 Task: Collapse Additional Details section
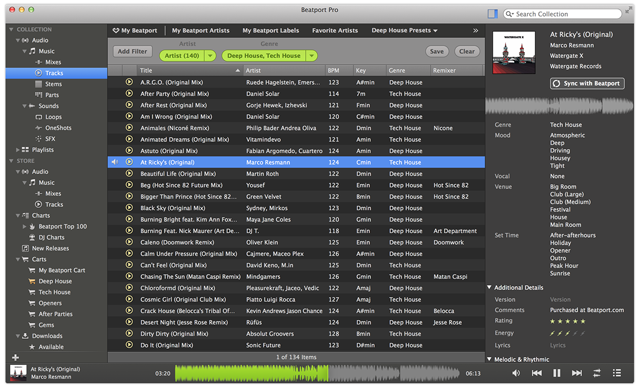point(489,287)
